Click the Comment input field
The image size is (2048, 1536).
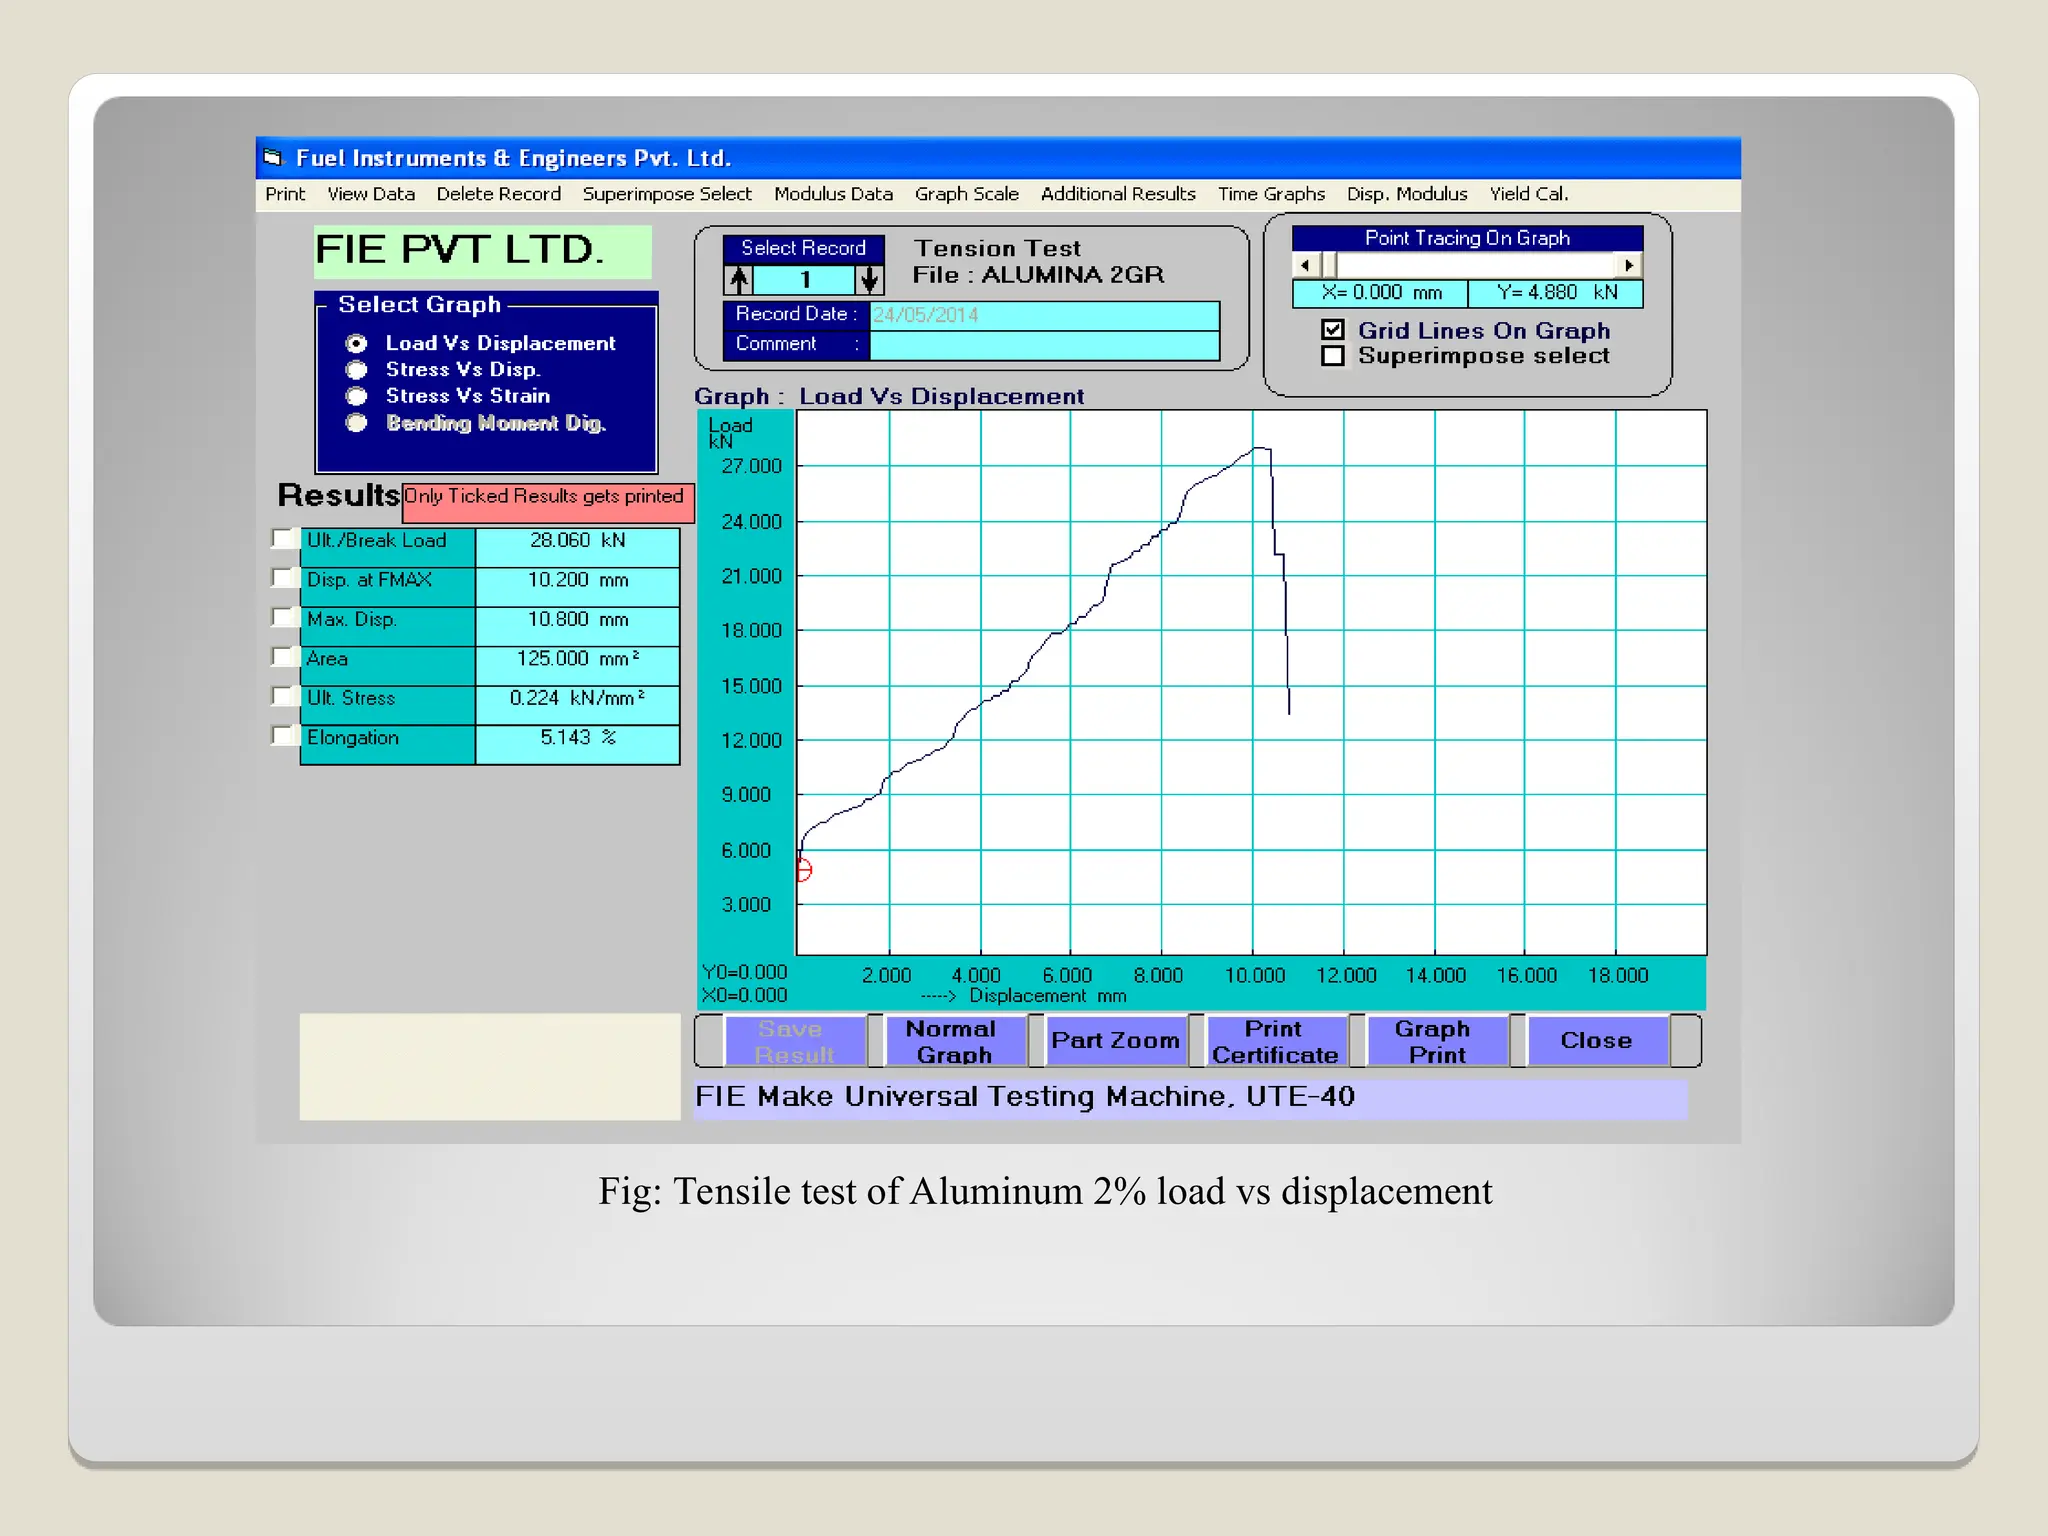tap(1044, 345)
